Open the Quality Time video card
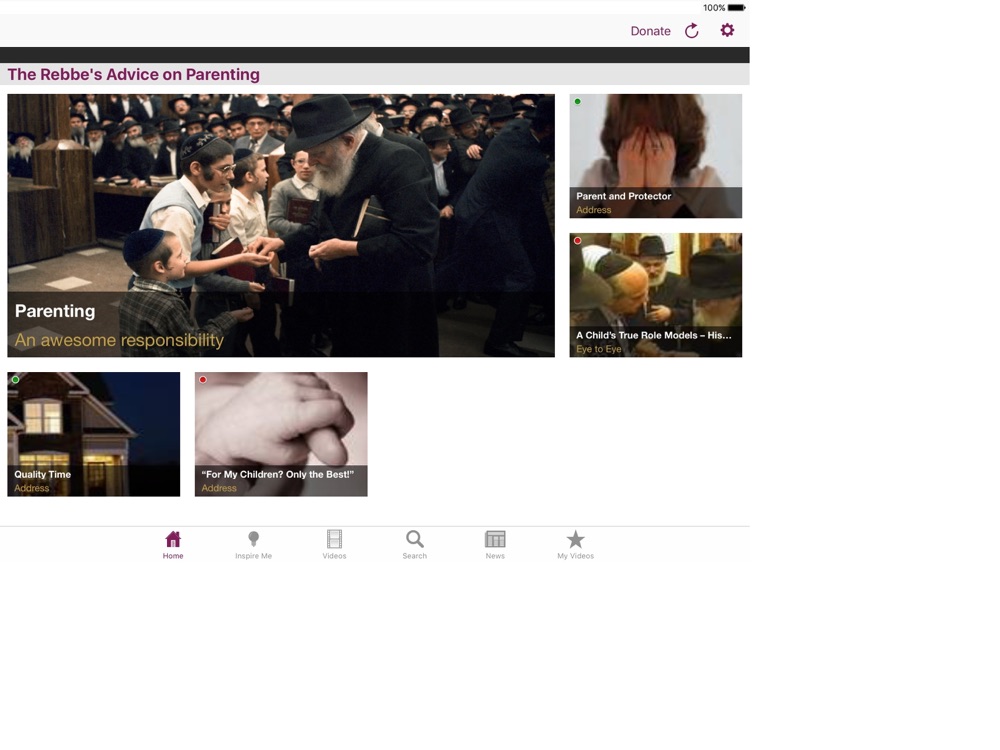The height and width of the screenshot is (750, 1000). click(x=94, y=434)
